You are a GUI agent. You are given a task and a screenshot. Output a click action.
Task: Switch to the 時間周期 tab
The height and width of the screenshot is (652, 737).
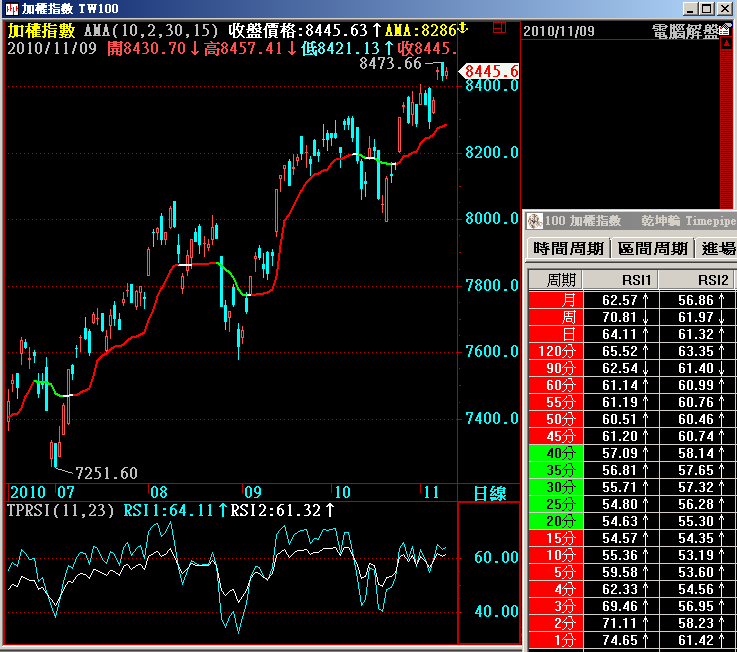(x=568, y=249)
